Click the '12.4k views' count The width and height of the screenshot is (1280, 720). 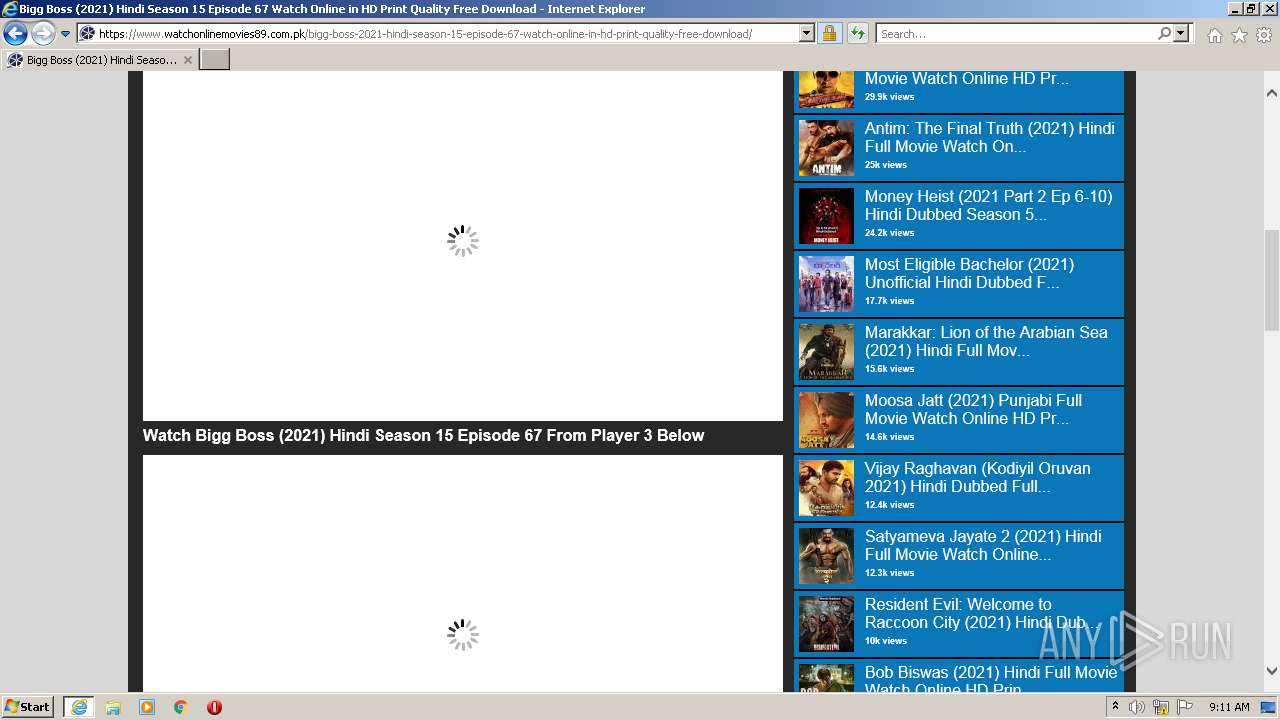pyautogui.click(x=889, y=505)
